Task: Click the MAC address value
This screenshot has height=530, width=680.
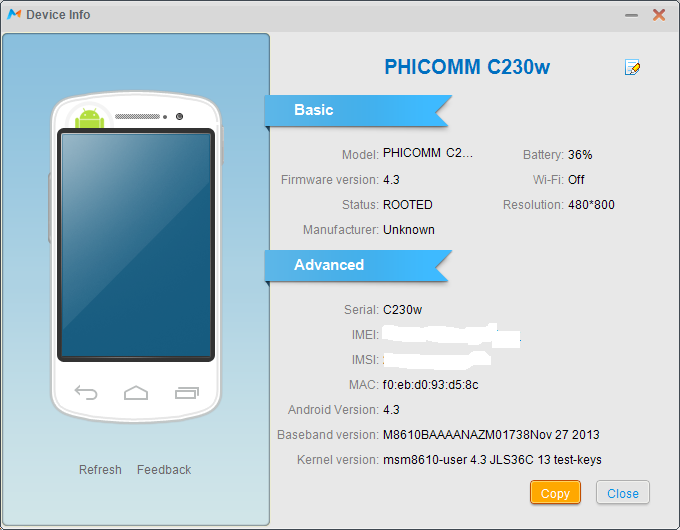Action: click(x=431, y=385)
